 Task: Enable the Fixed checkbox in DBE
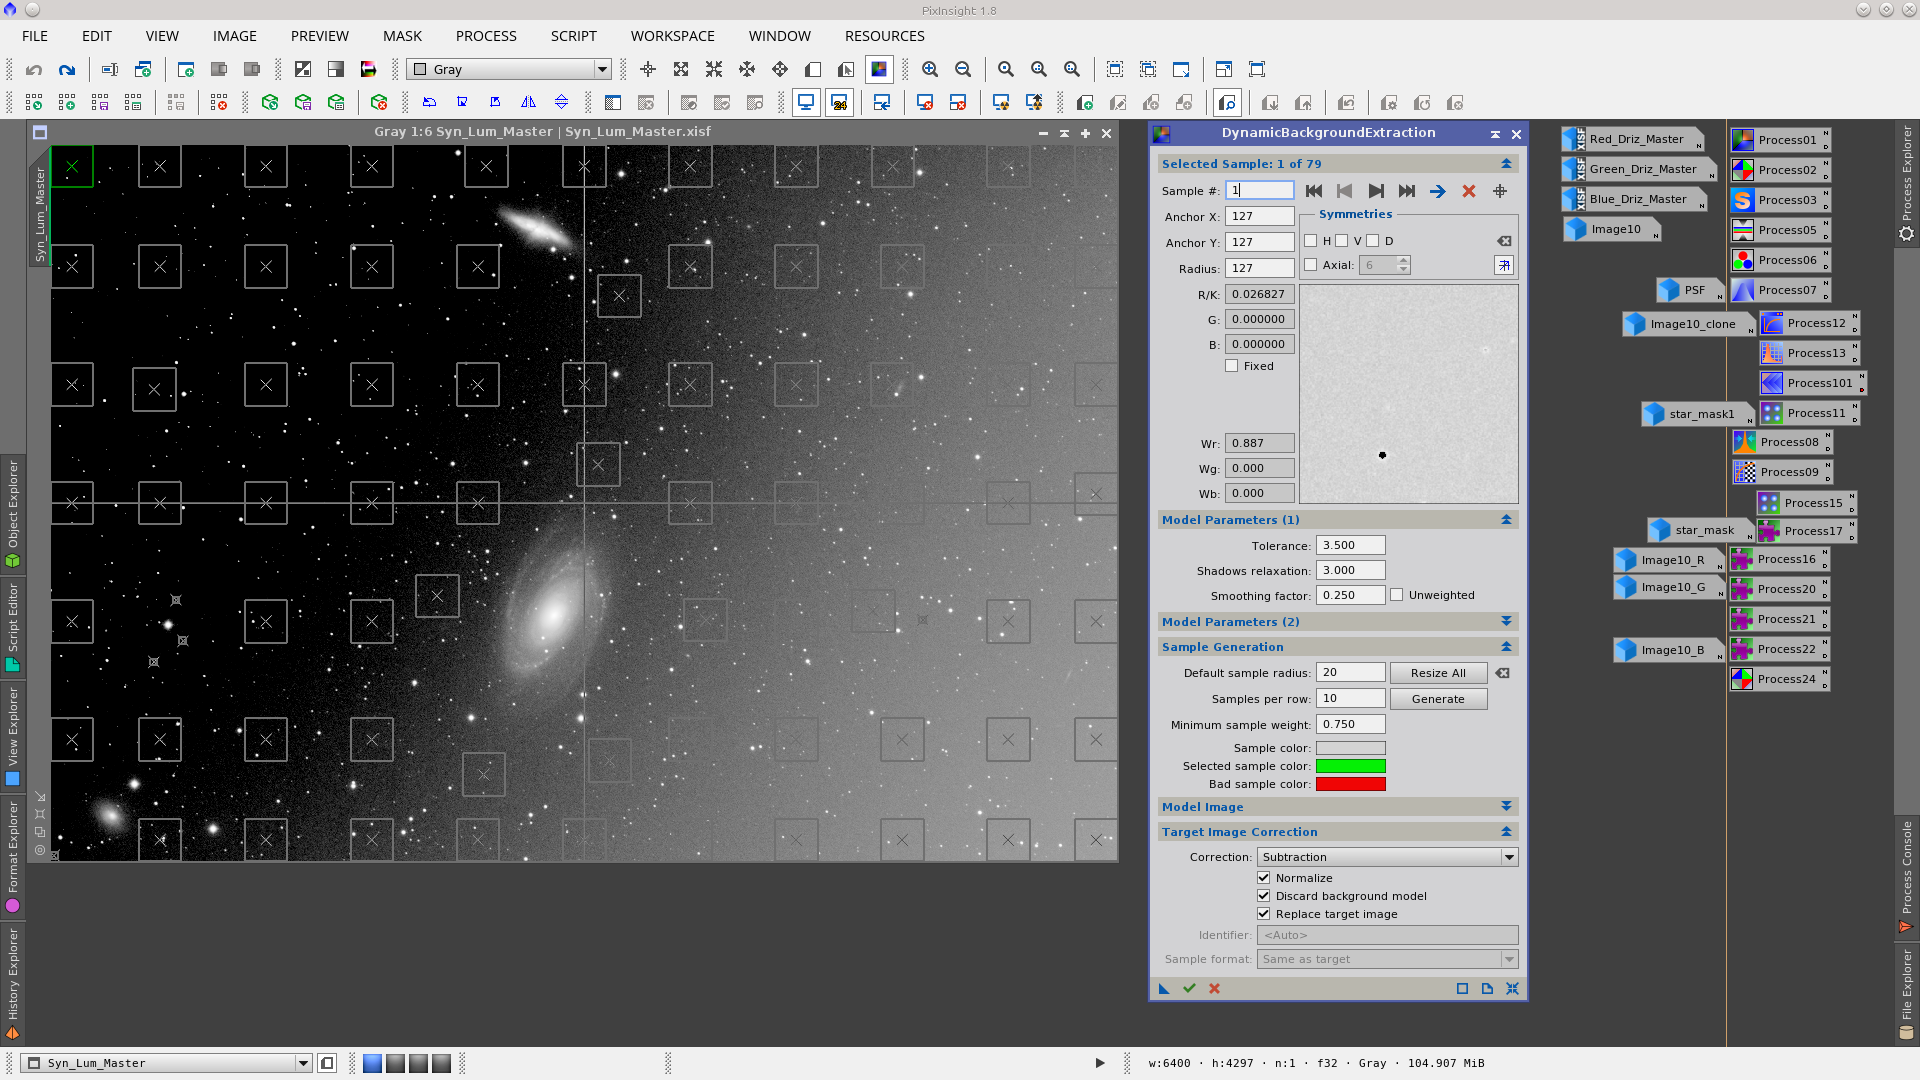tap(1233, 366)
